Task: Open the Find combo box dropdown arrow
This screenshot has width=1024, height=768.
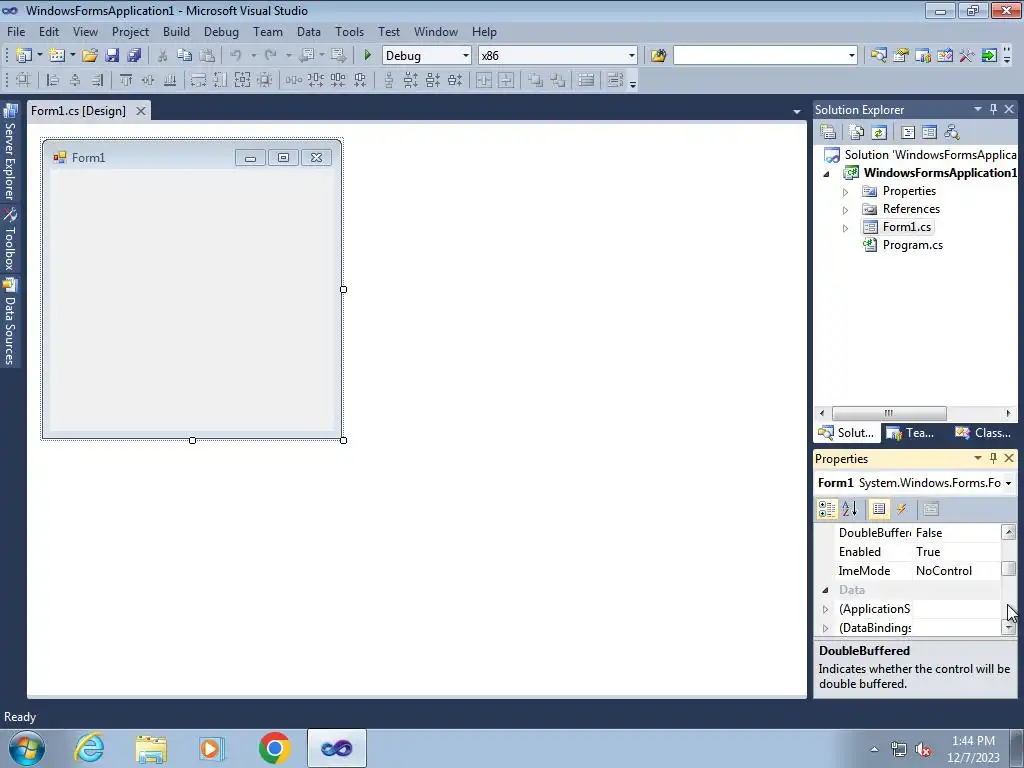Action: click(x=852, y=56)
